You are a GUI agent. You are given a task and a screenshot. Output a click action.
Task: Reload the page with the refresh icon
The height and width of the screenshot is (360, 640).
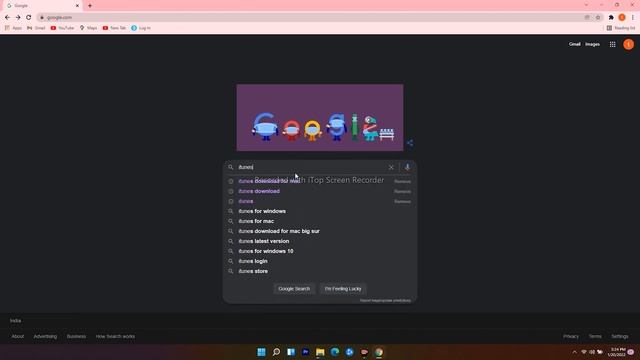pos(29,18)
